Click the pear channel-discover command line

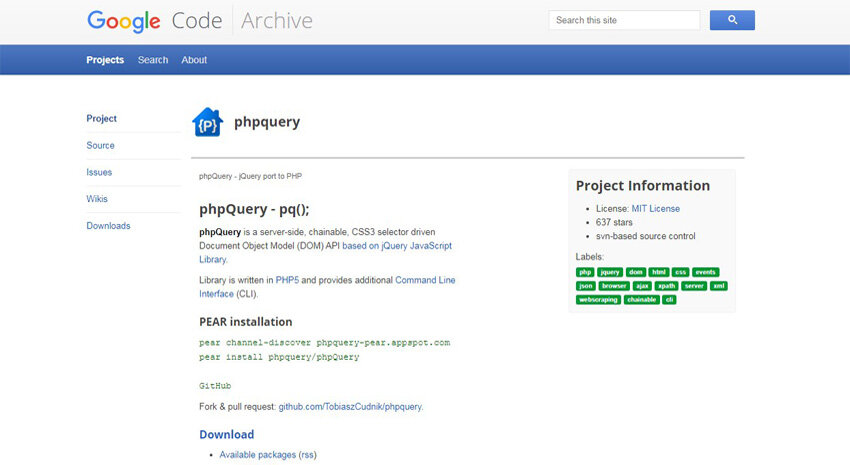click(x=325, y=343)
